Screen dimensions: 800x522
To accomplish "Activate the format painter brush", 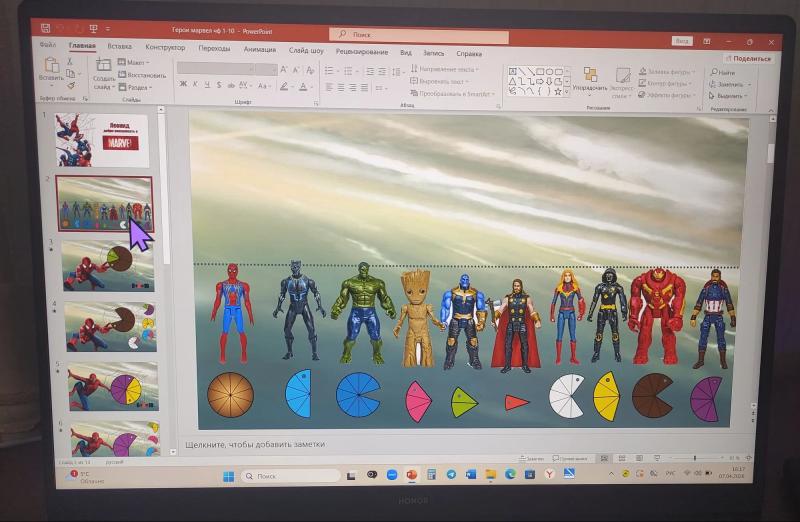I will click(x=71, y=86).
